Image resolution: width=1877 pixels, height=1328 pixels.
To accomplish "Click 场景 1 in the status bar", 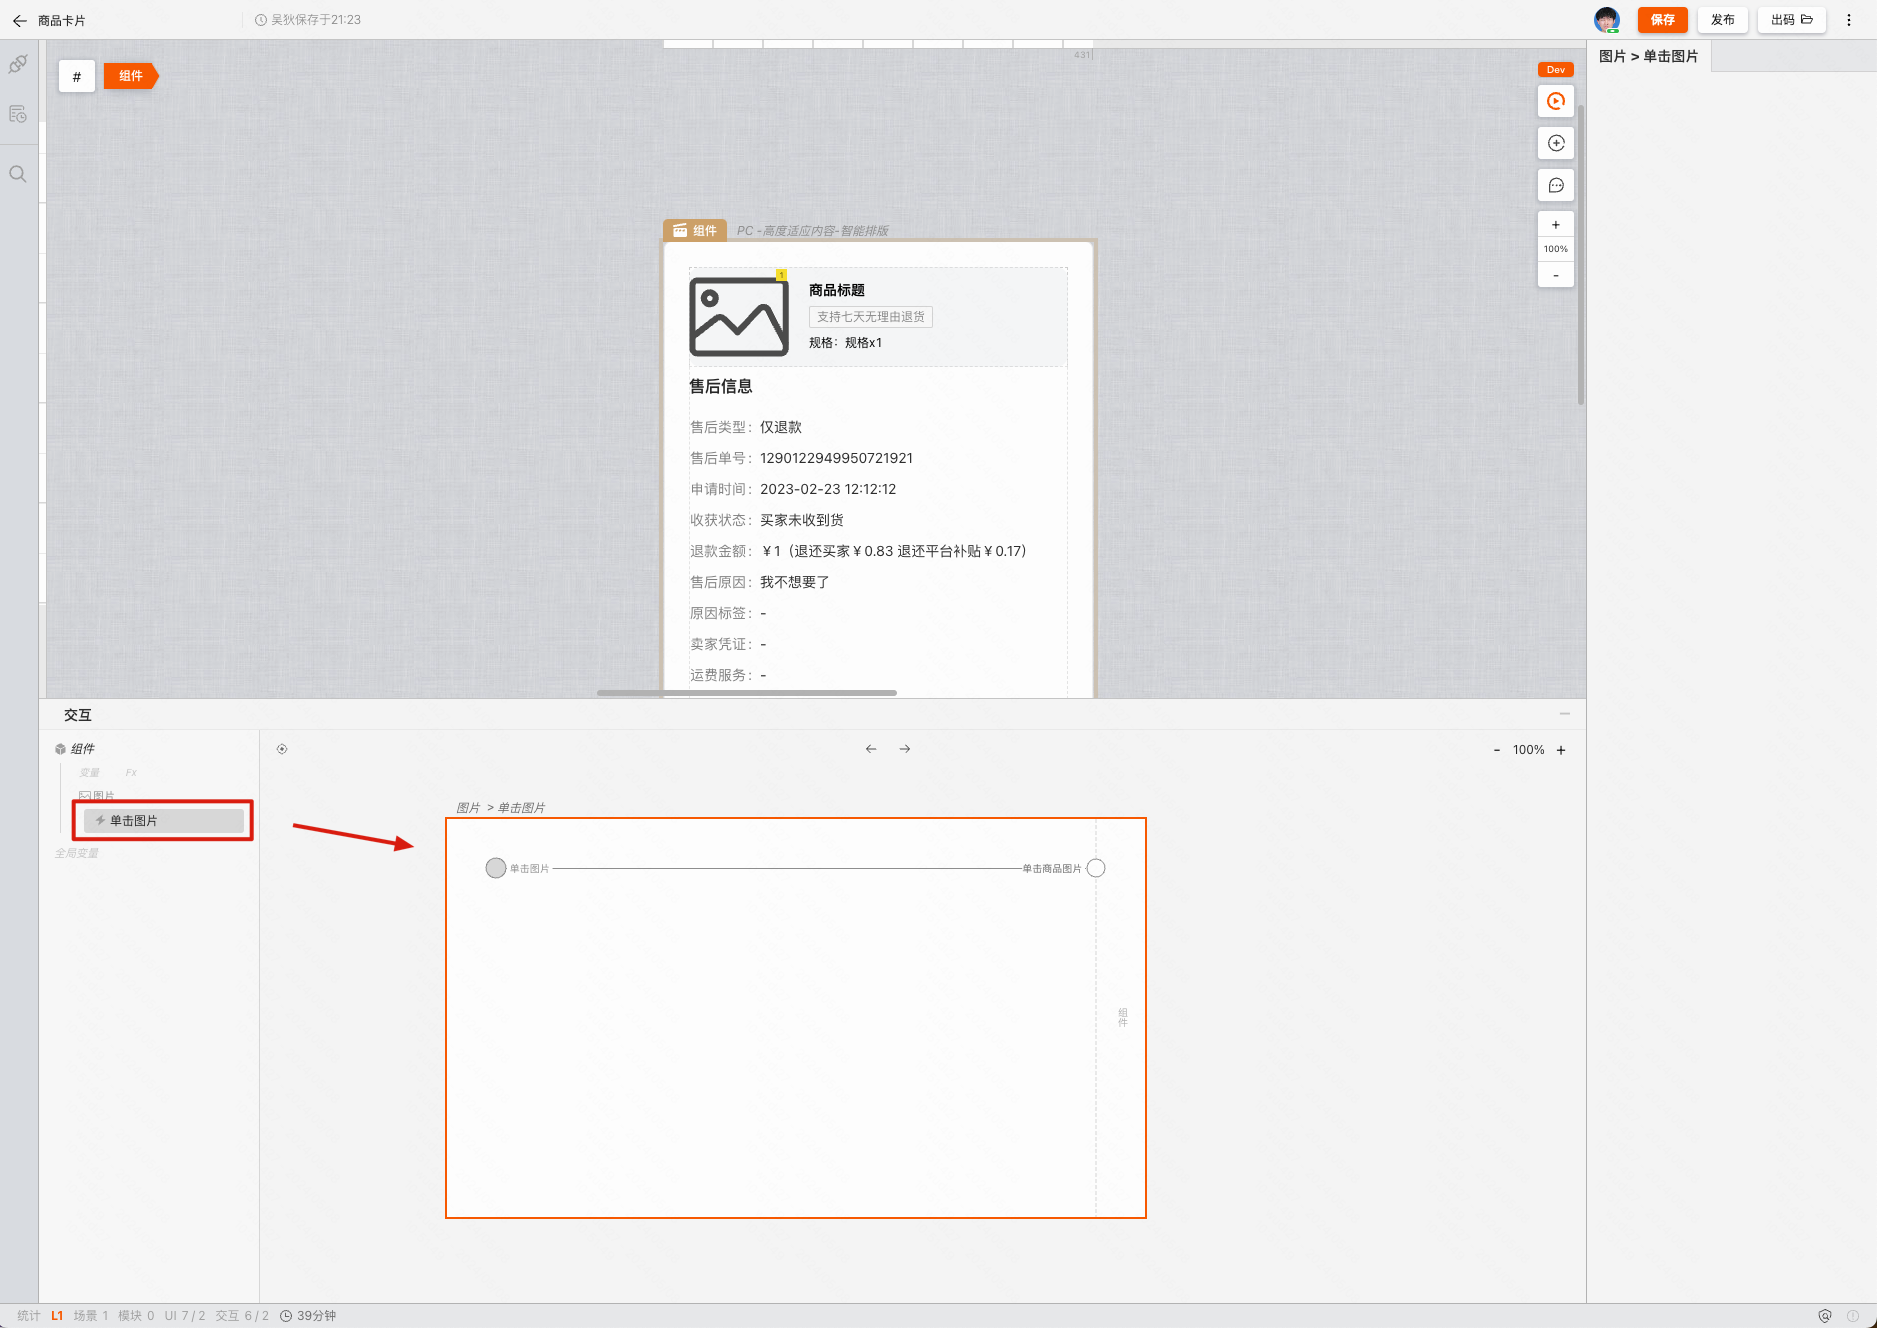I will pyautogui.click(x=90, y=1316).
